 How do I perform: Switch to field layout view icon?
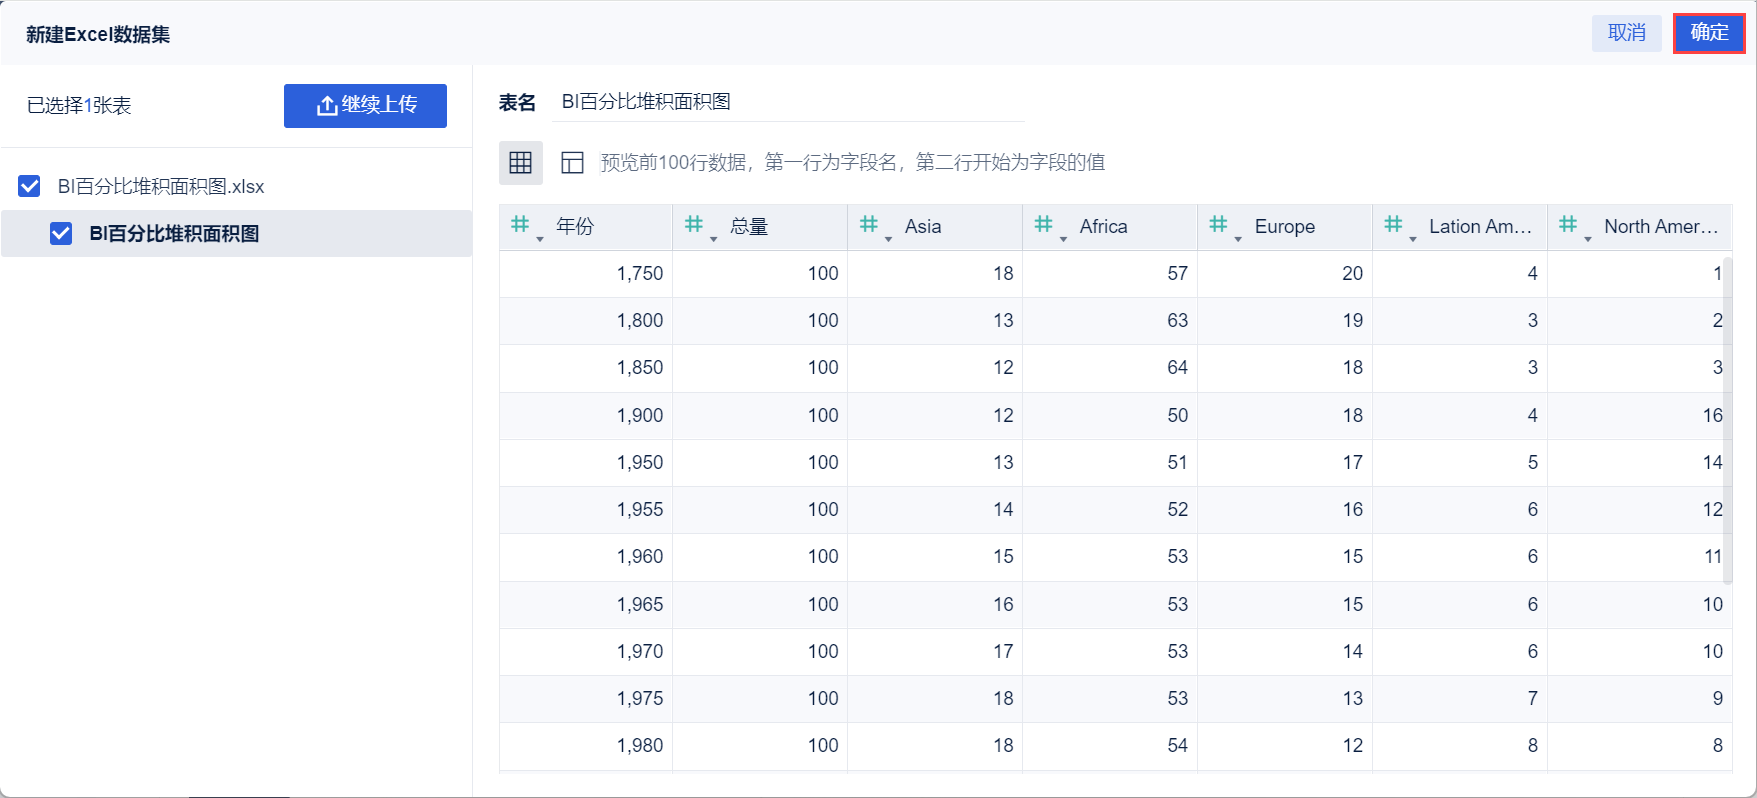[572, 163]
